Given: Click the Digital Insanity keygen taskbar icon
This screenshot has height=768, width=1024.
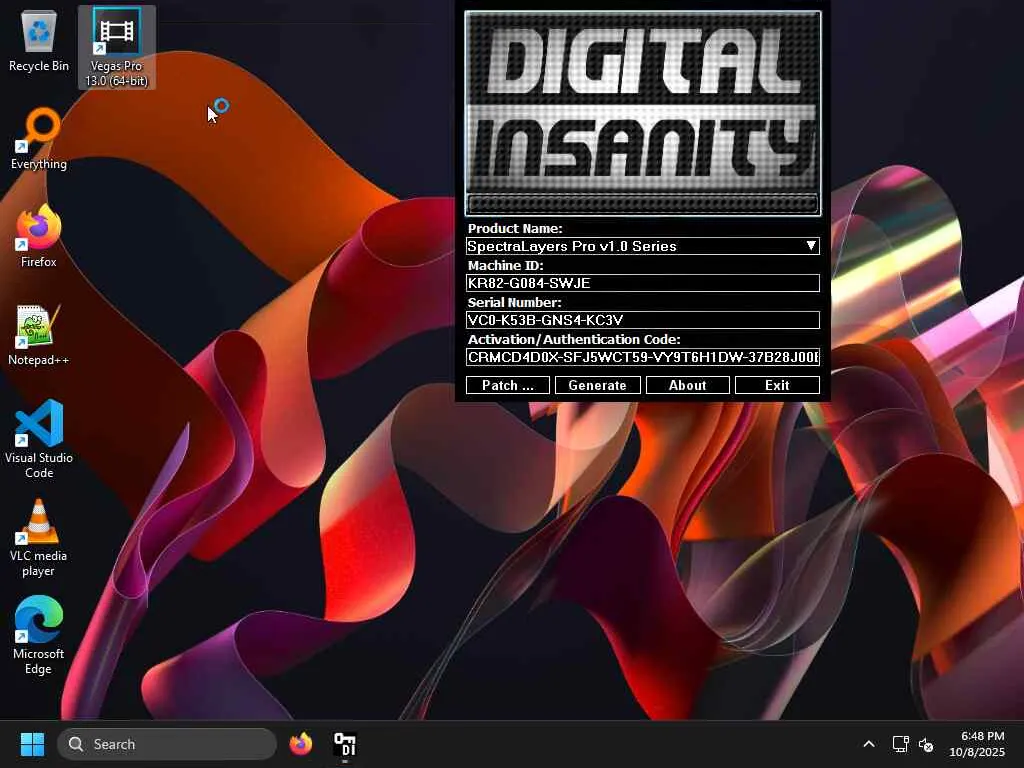Looking at the screenshot, I should 344,744.
